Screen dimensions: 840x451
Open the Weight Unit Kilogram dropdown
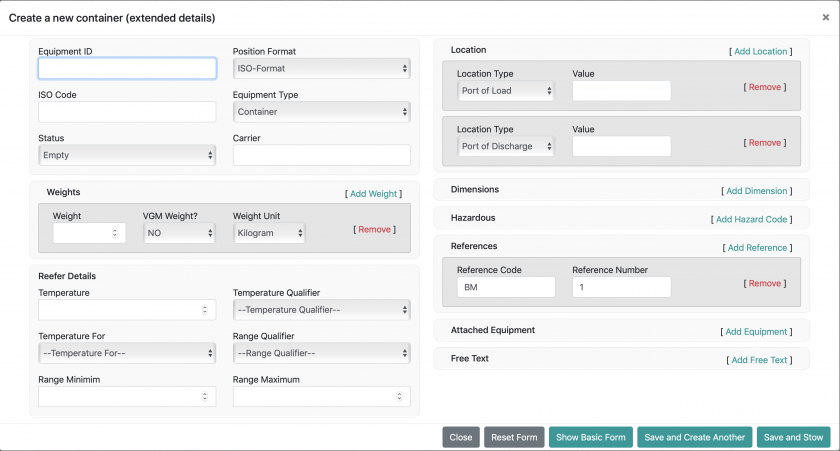269,233
